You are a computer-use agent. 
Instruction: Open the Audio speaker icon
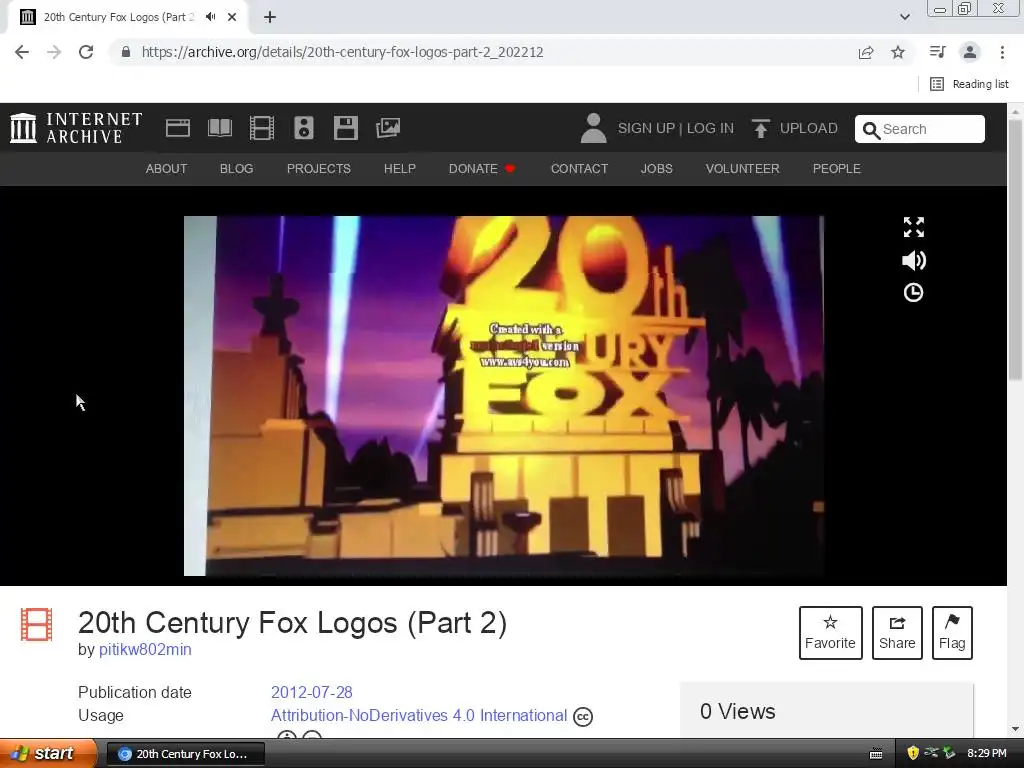[x=304, y=128]
